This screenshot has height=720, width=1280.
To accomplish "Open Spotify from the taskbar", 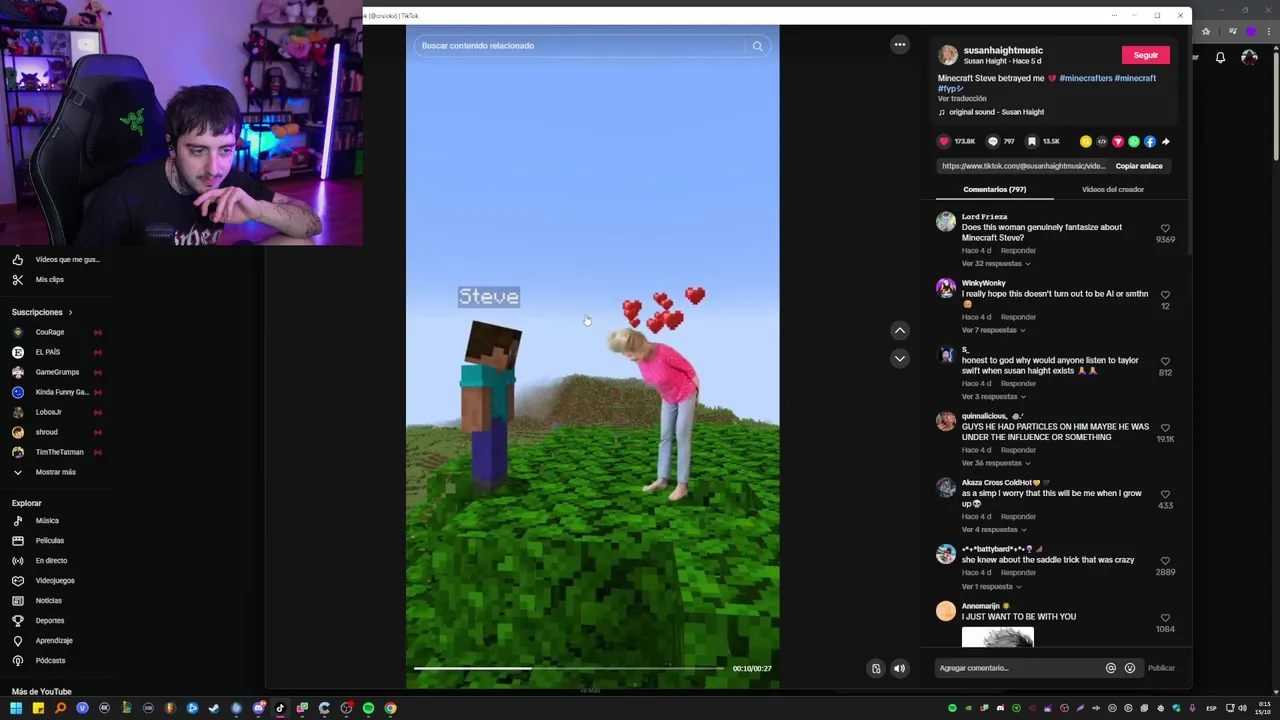I will point(368,708).
